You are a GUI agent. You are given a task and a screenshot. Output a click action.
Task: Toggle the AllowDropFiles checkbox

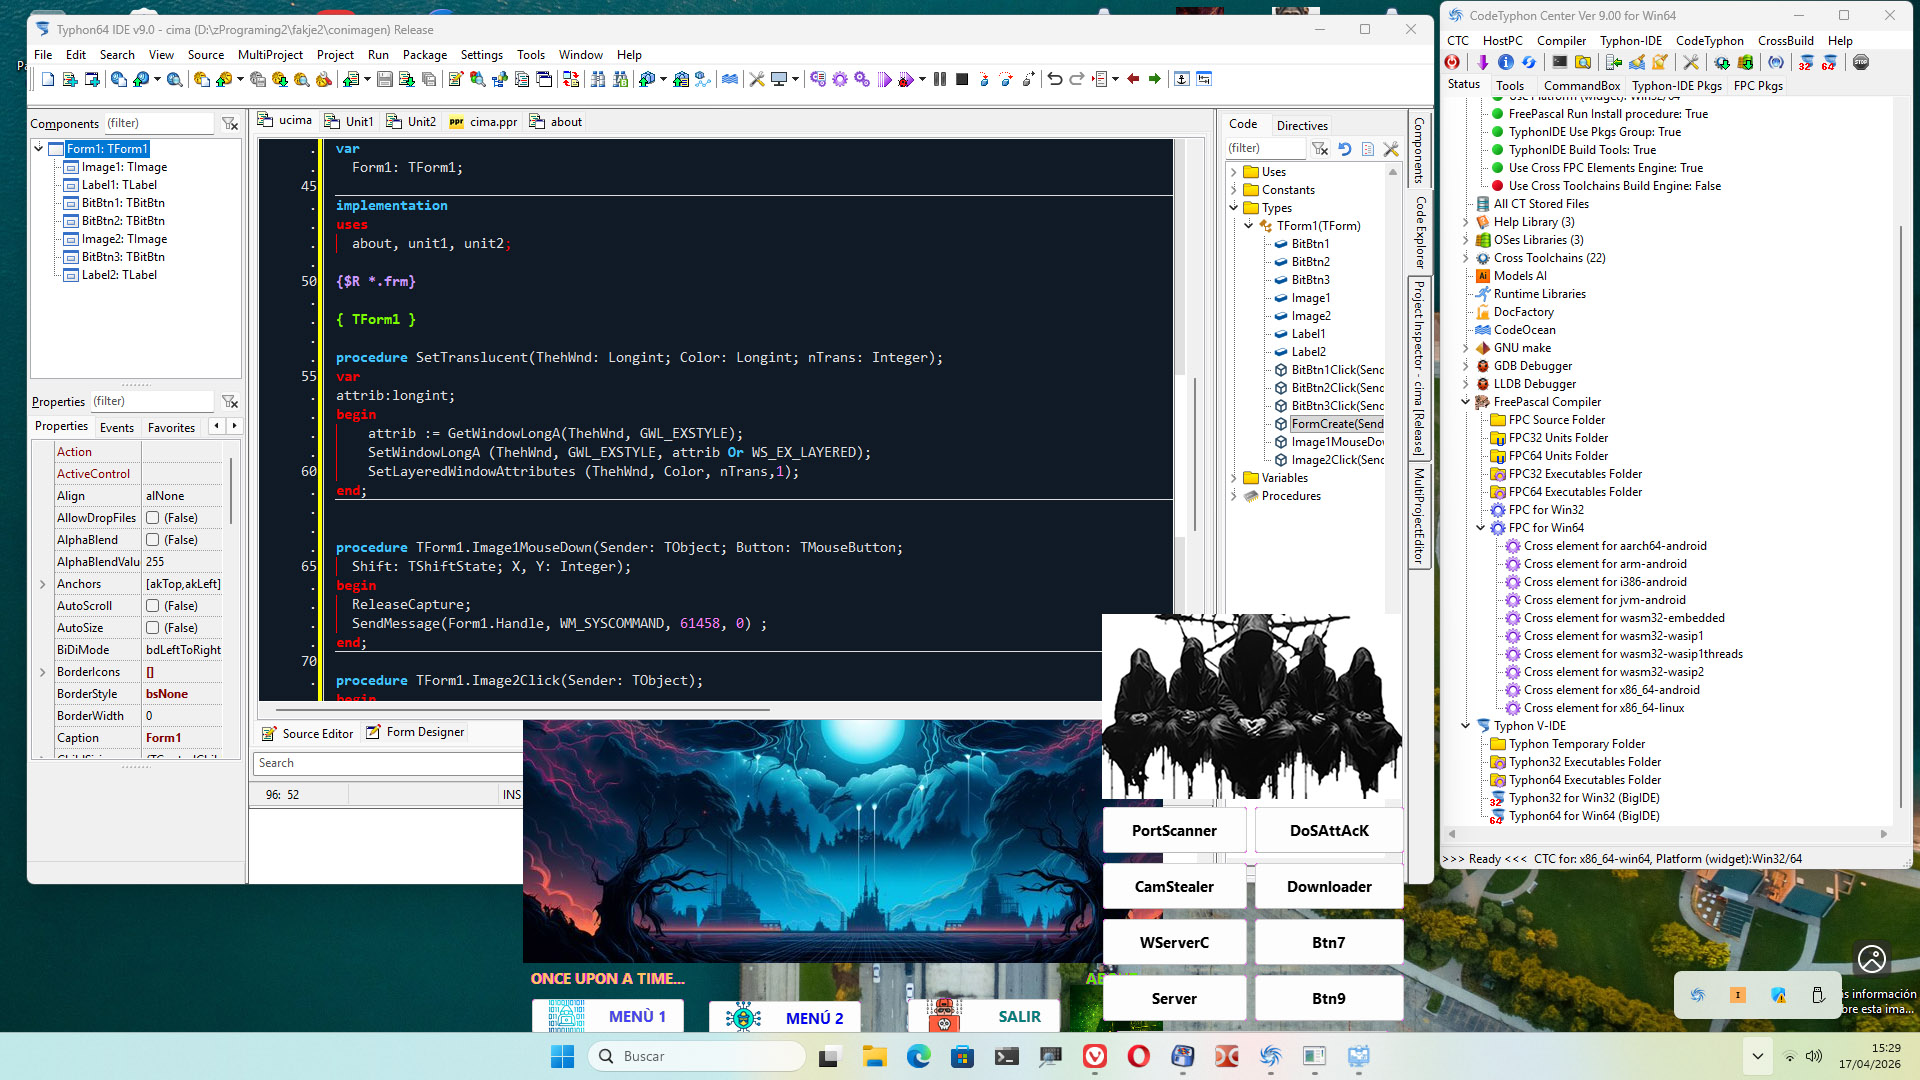(x=153, y=518)
